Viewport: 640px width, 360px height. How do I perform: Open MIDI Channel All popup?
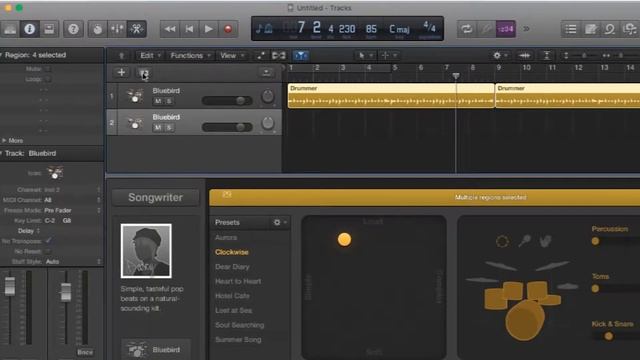click(x=72, y=200)
